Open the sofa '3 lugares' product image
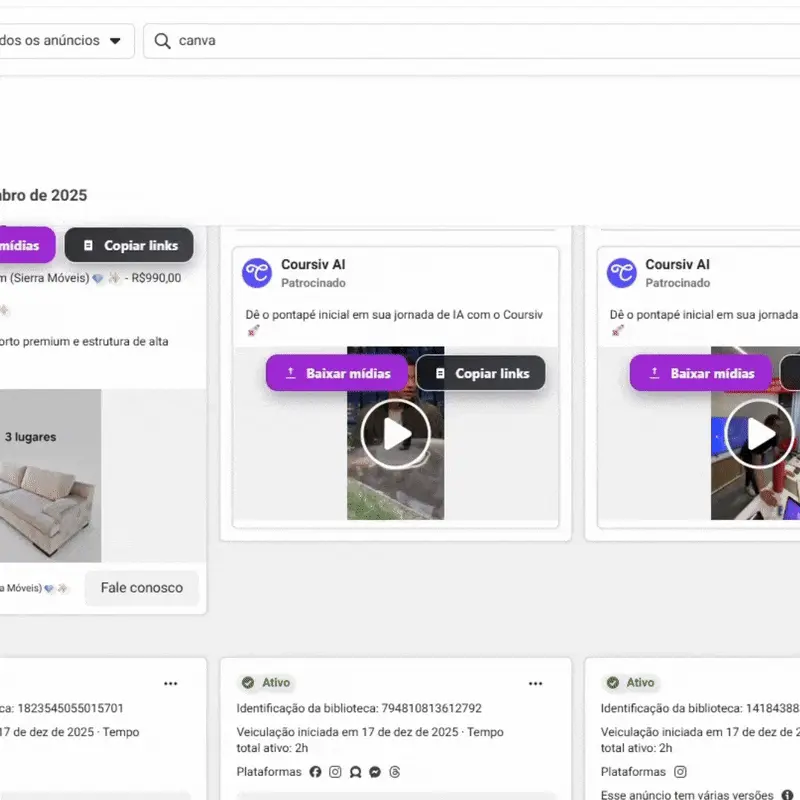Screen dimensions: 800x800 pyautogui.click(x=50, y=476)
